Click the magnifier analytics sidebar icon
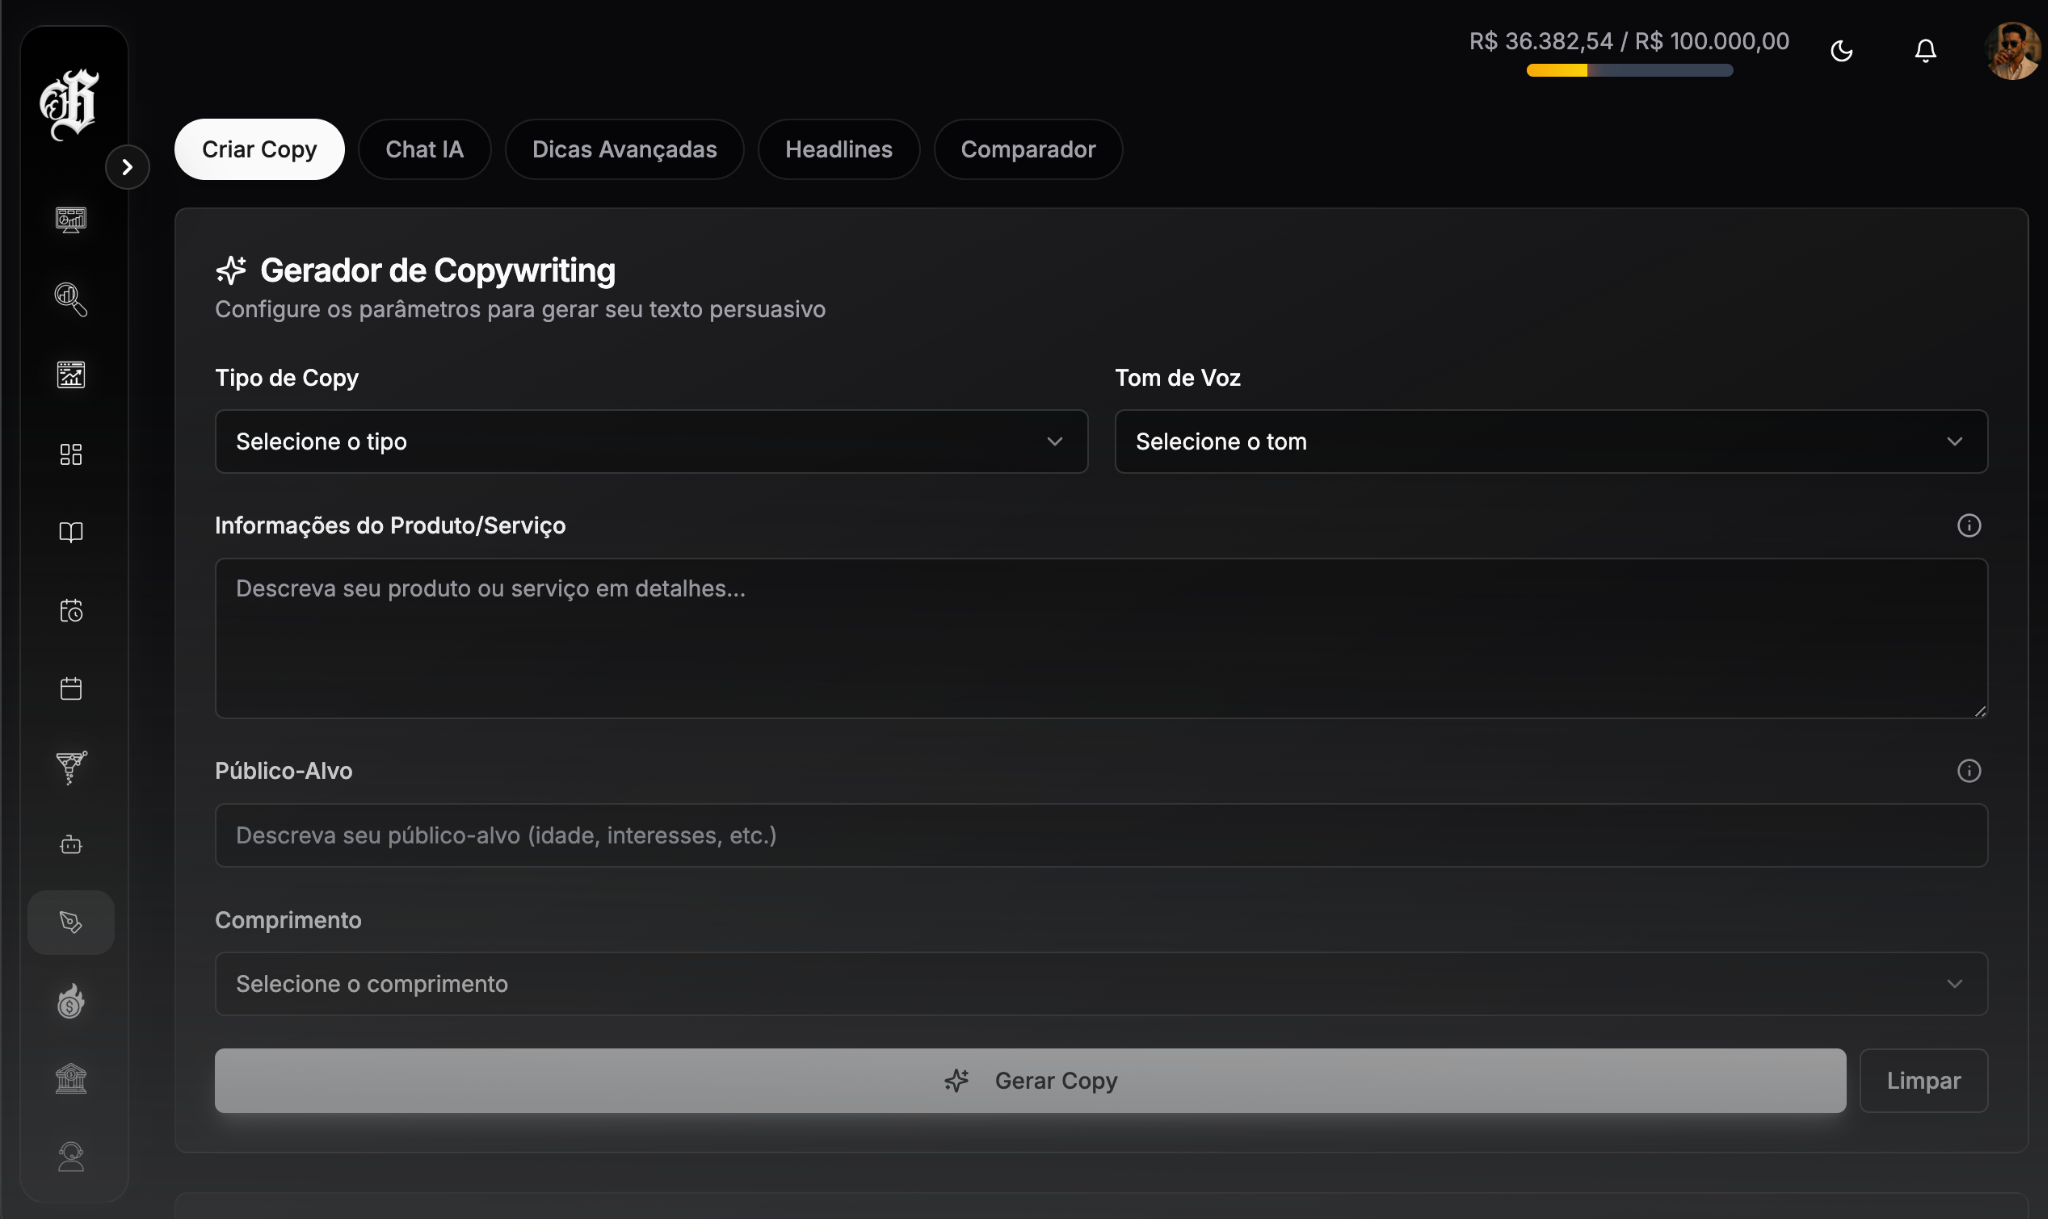 tap(71, 298)
